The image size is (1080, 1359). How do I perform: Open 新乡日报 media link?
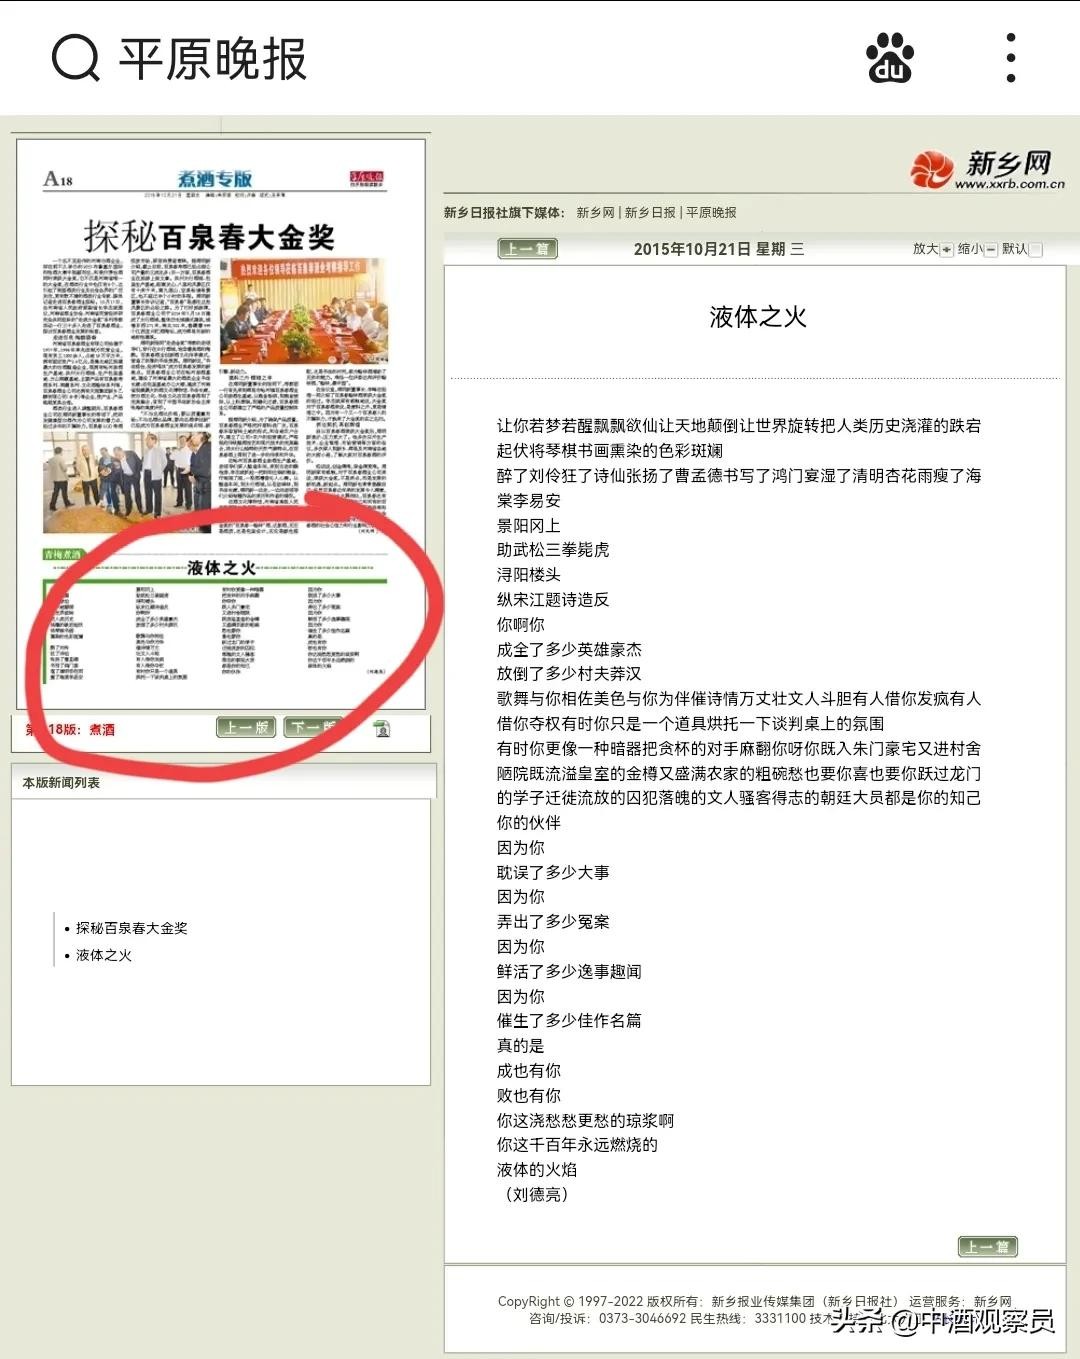click(650, 213)
